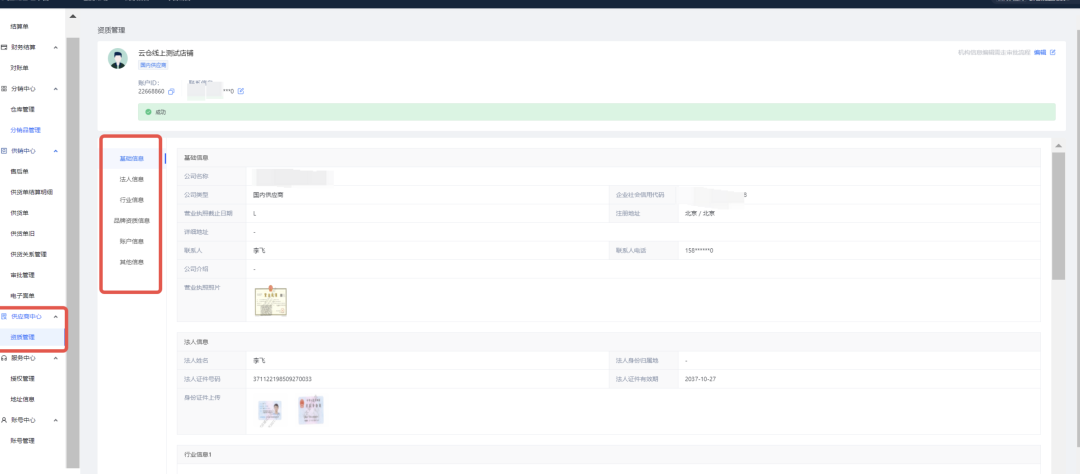Select the 品牌资质信息 section tab

coord(131,220)
